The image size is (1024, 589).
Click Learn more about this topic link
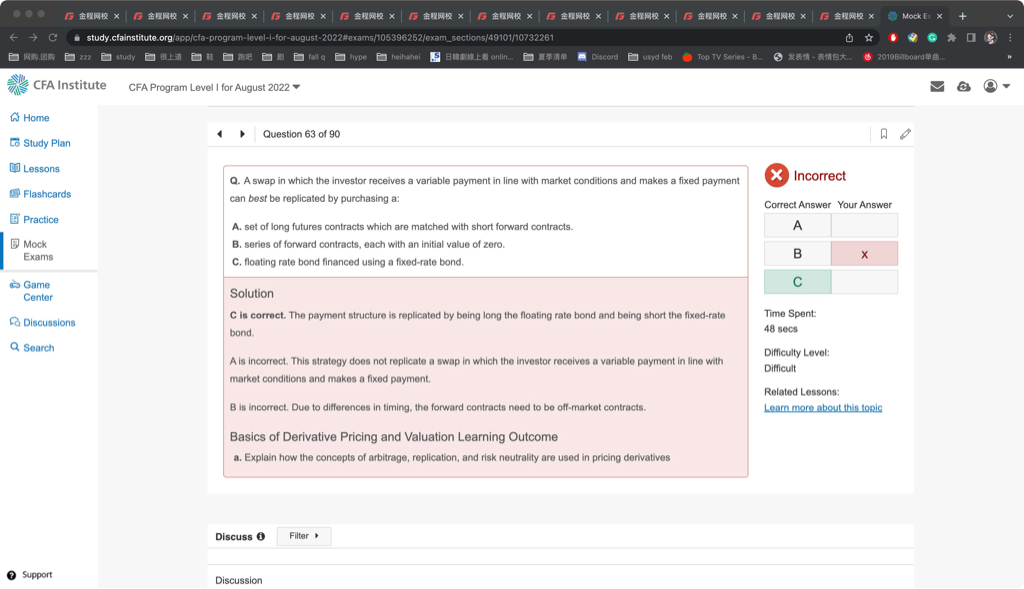(823, 408)
